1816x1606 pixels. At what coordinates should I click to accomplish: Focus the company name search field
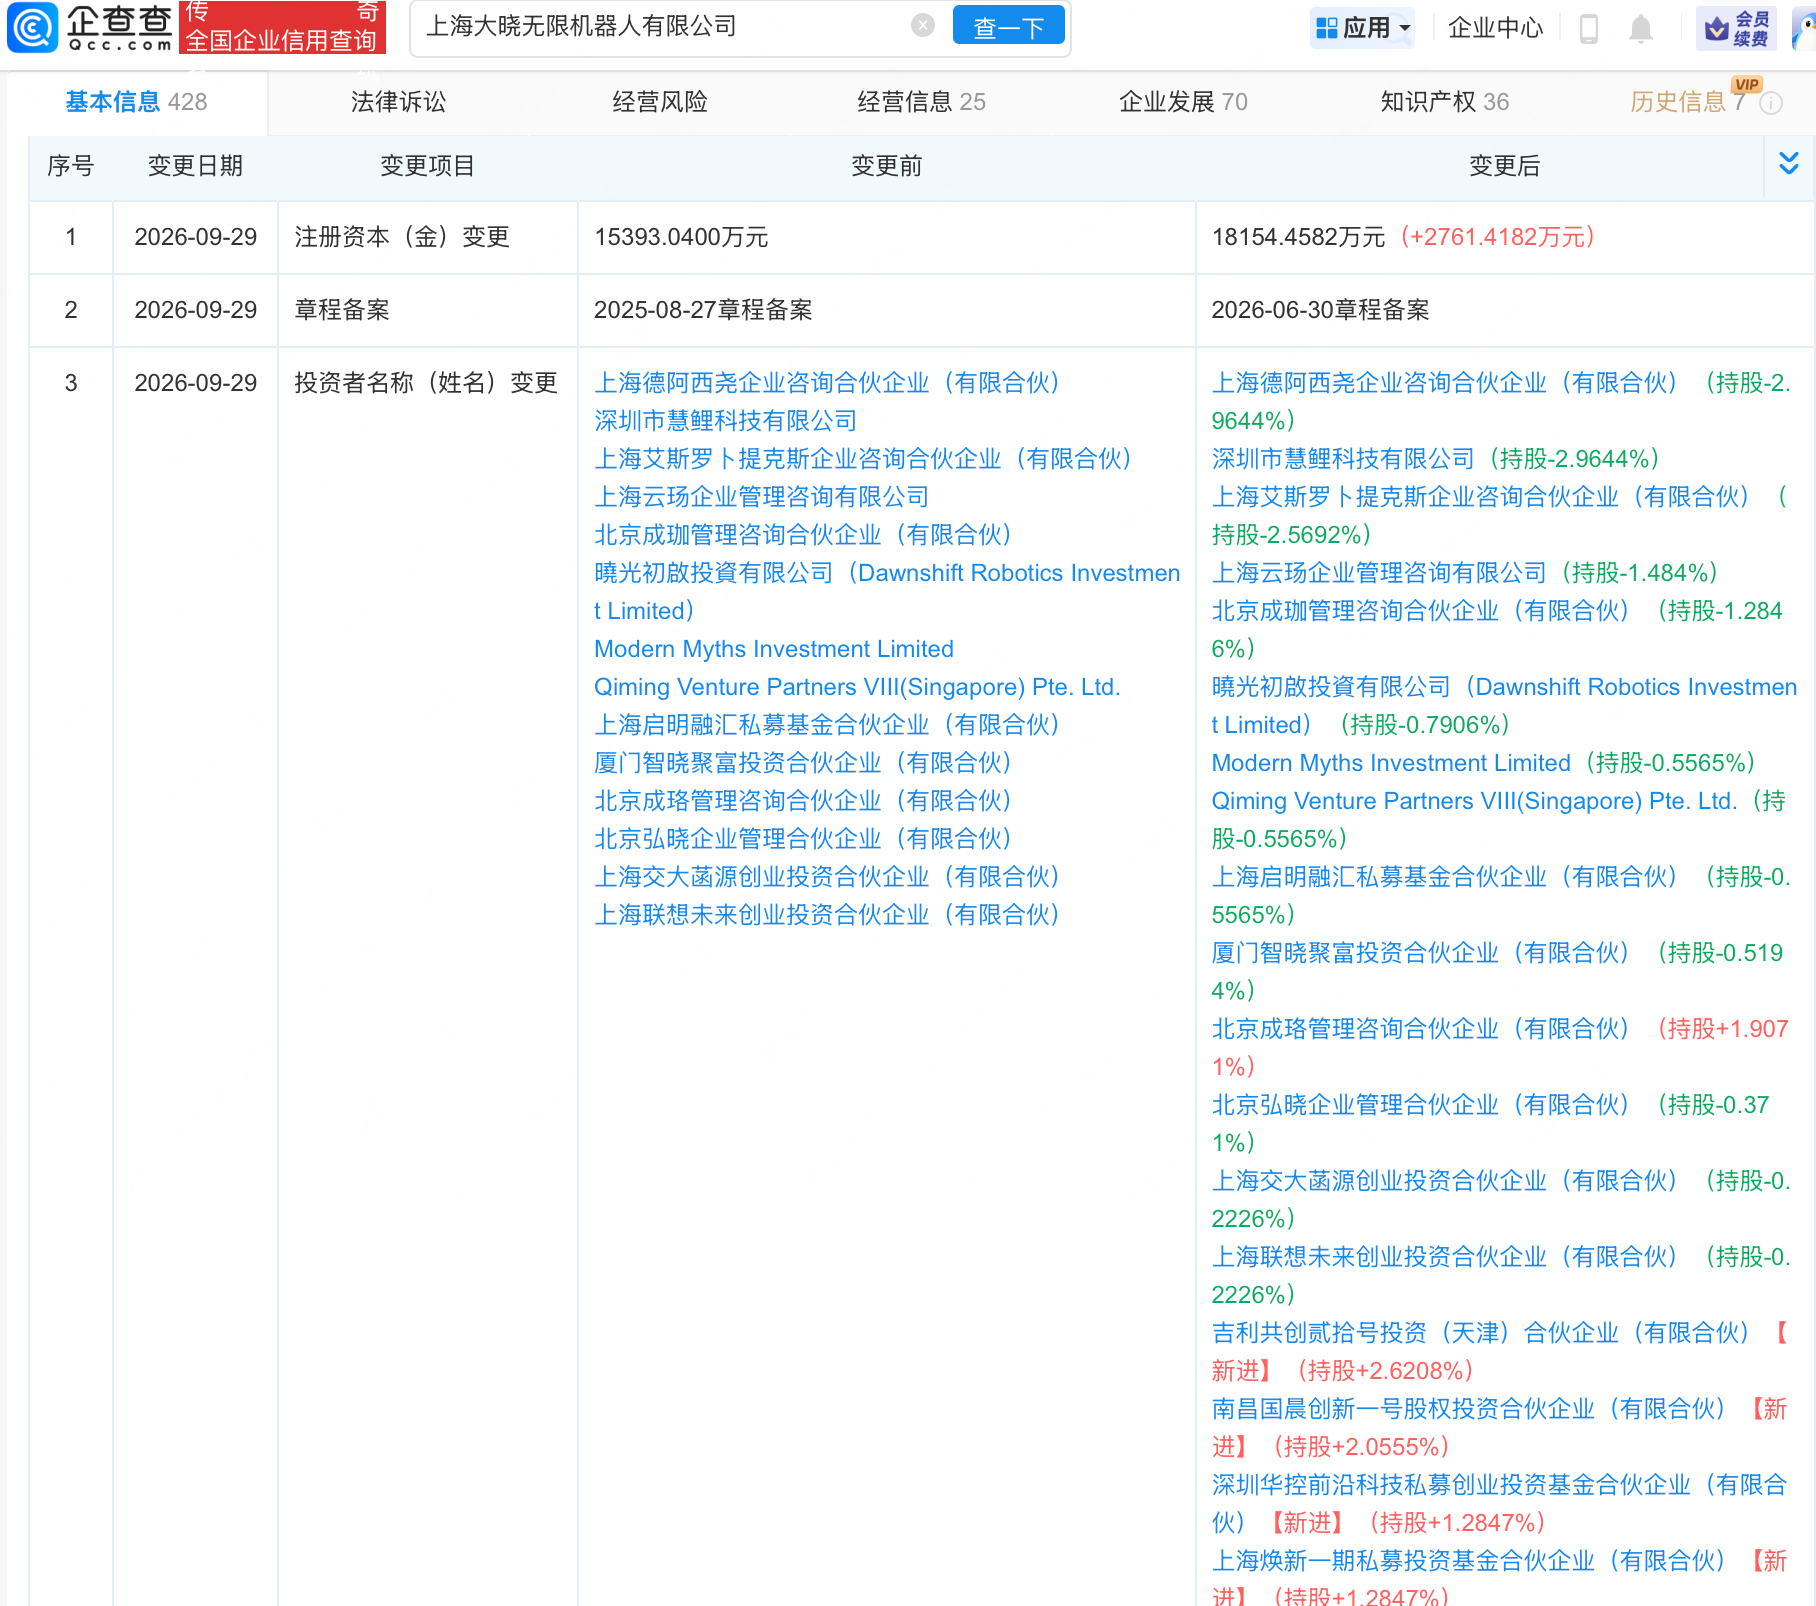[x=660, y=26]
